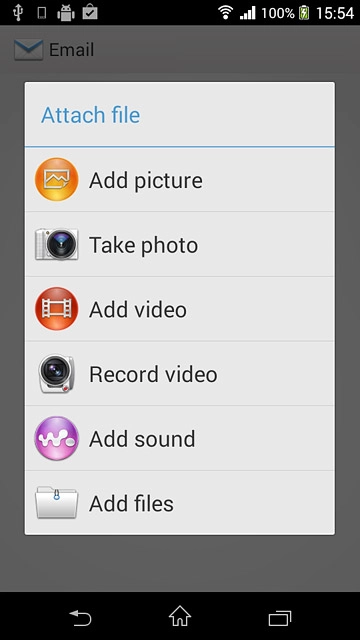Tap the Attach file dialog title
The height and width of the screenshot is (640, 360).
[91, 115]
